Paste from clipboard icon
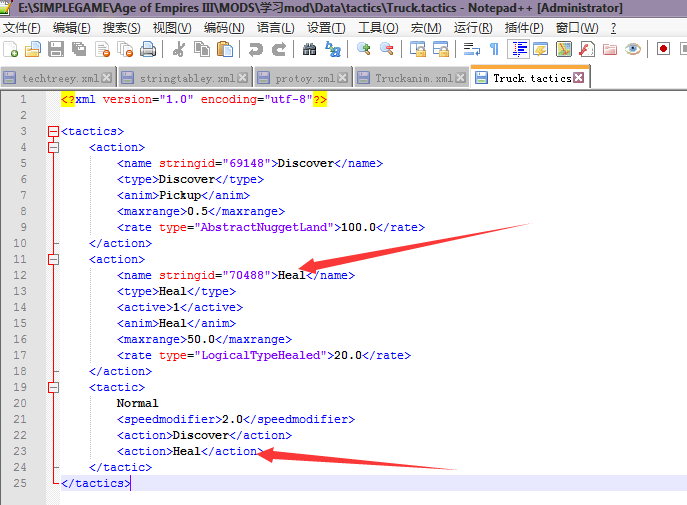The height and width of the screenshot is (505, 687). point(225,49)
